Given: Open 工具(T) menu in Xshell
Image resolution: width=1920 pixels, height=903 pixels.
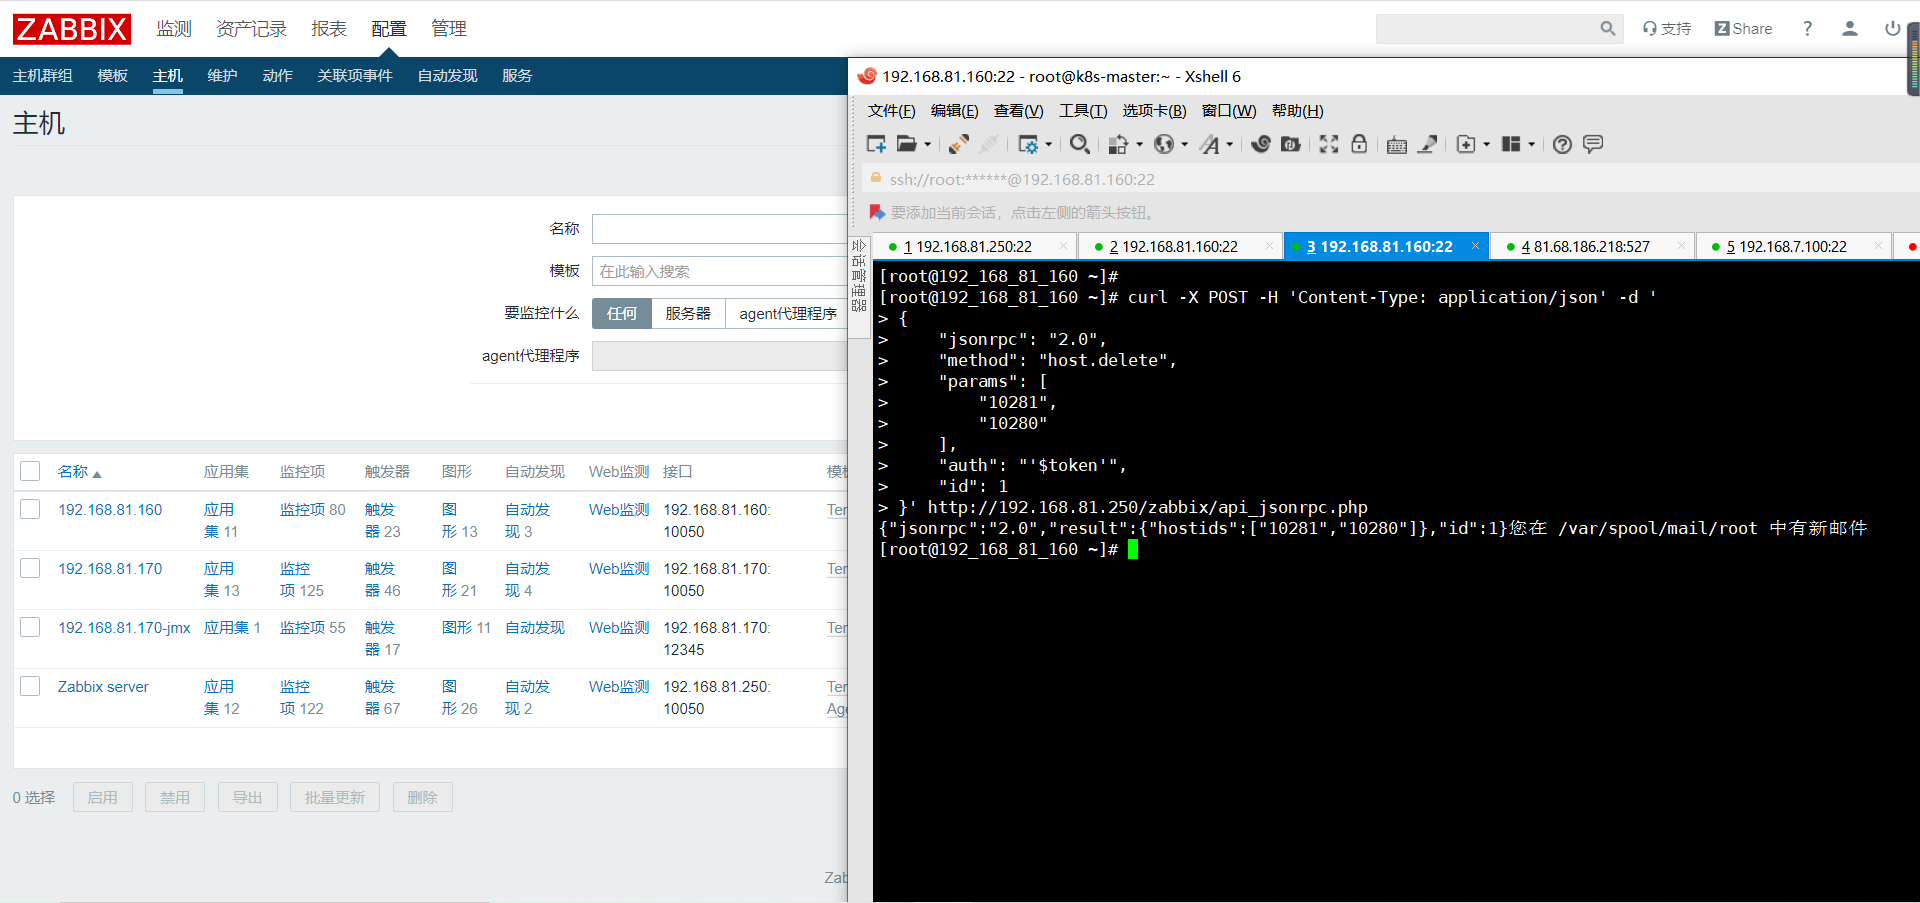Looking at the screenshot, I should (1083, 111).
